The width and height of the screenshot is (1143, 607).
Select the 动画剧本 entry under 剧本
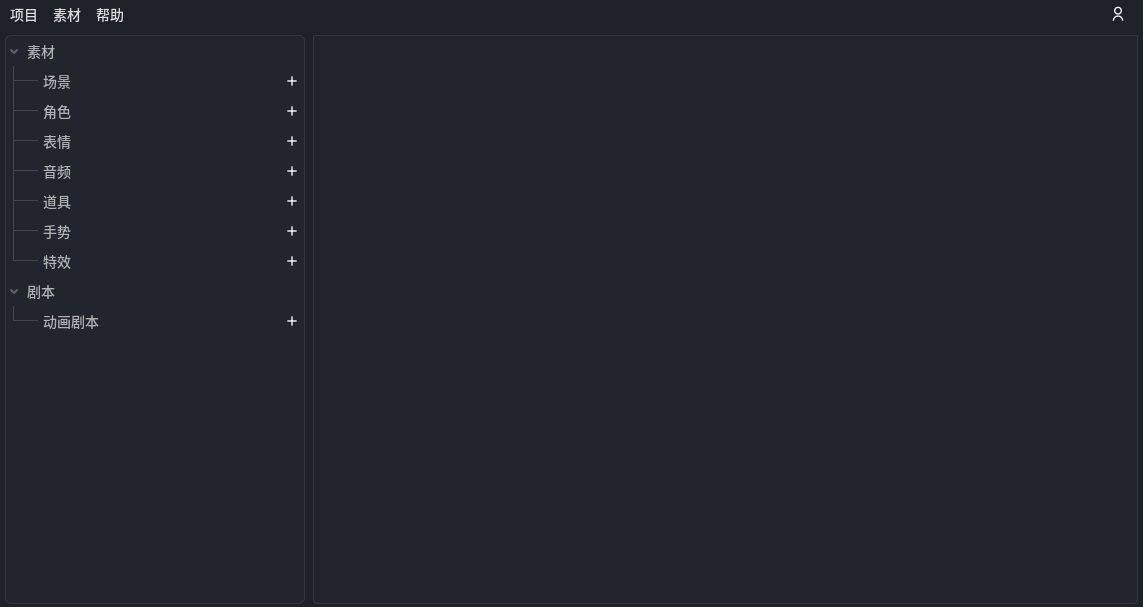pyautogui.click(x=71, y=322)
